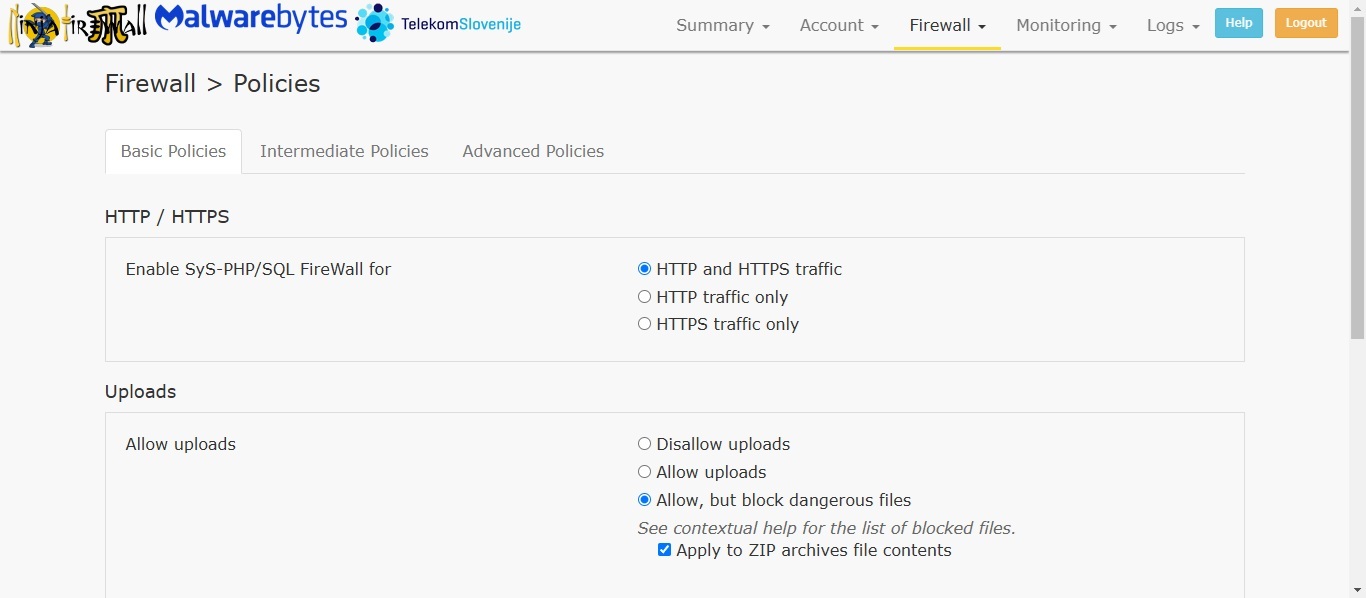Select the Disallow uploads option

click(x=645, y=444)
